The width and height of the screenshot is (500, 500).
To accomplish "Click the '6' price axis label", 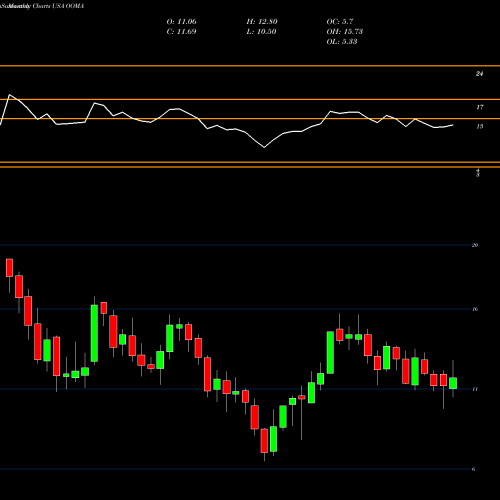I will [x=473, y=469].
